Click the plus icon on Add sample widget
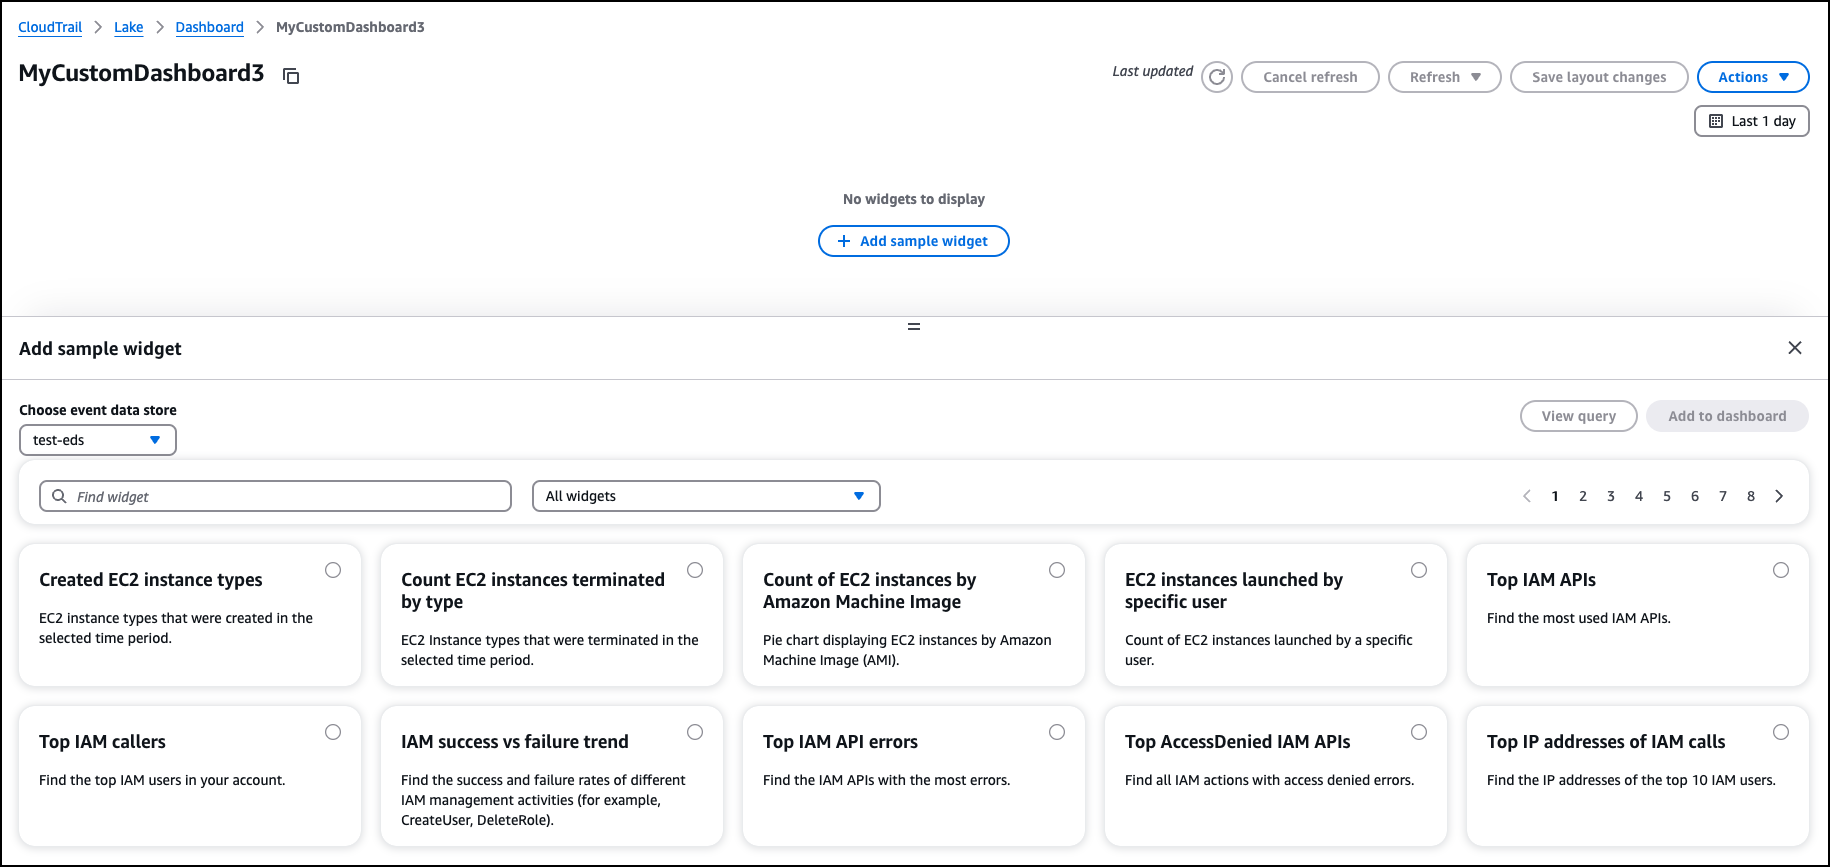The image size is (1830, 867). pos(843,241)
